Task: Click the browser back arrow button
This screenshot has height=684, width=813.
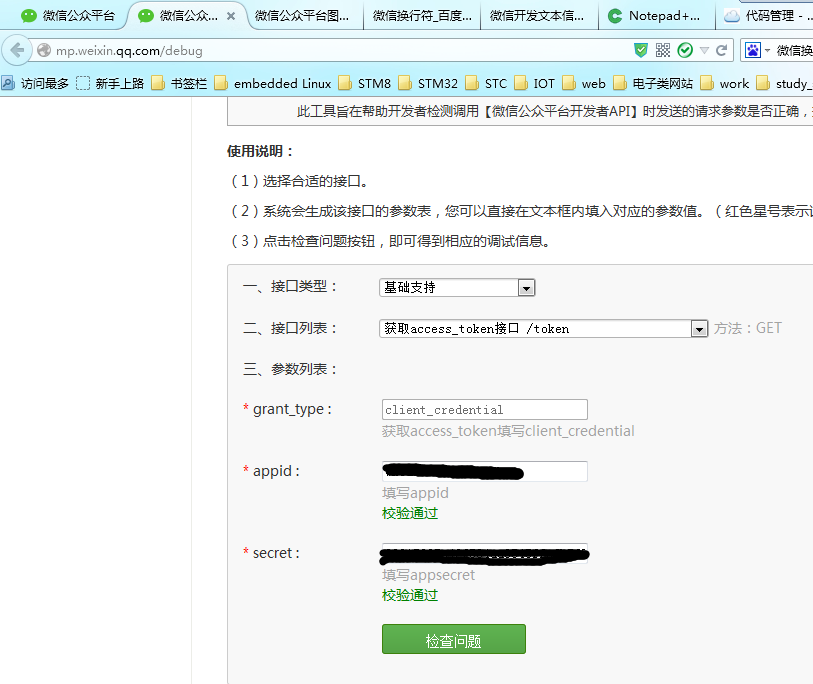Action: (x=17, y=50)
